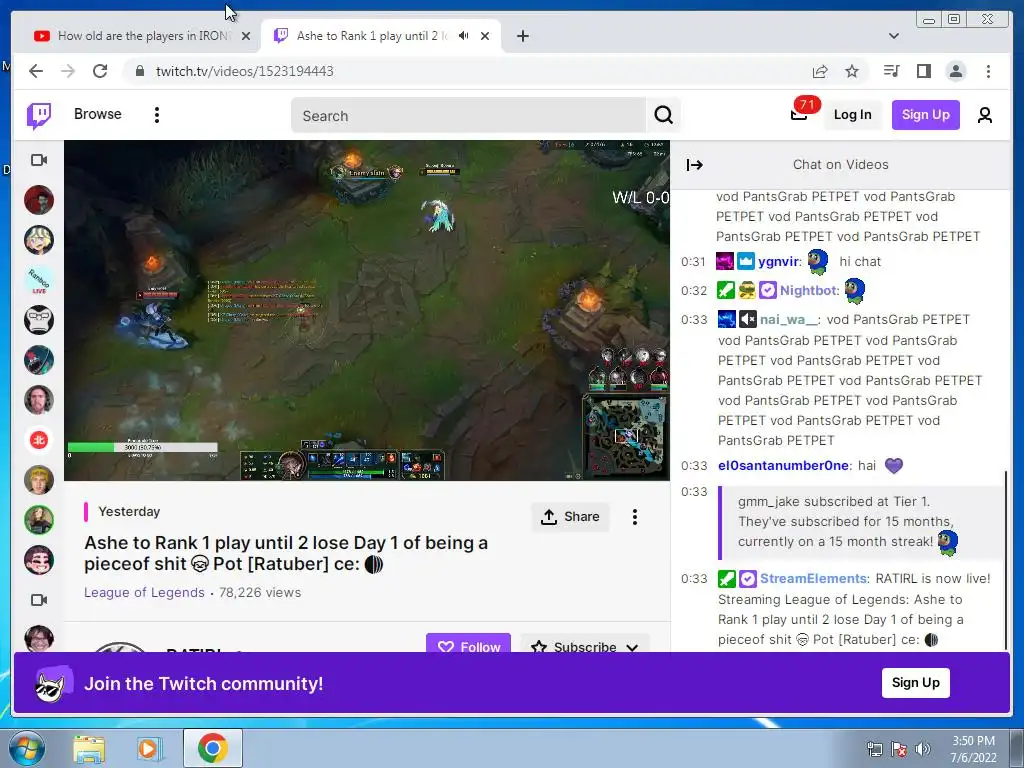This screenshot has width=1024, height=768.
Task: Open Windows Media Player from taskbar
Action: [148, 749]
